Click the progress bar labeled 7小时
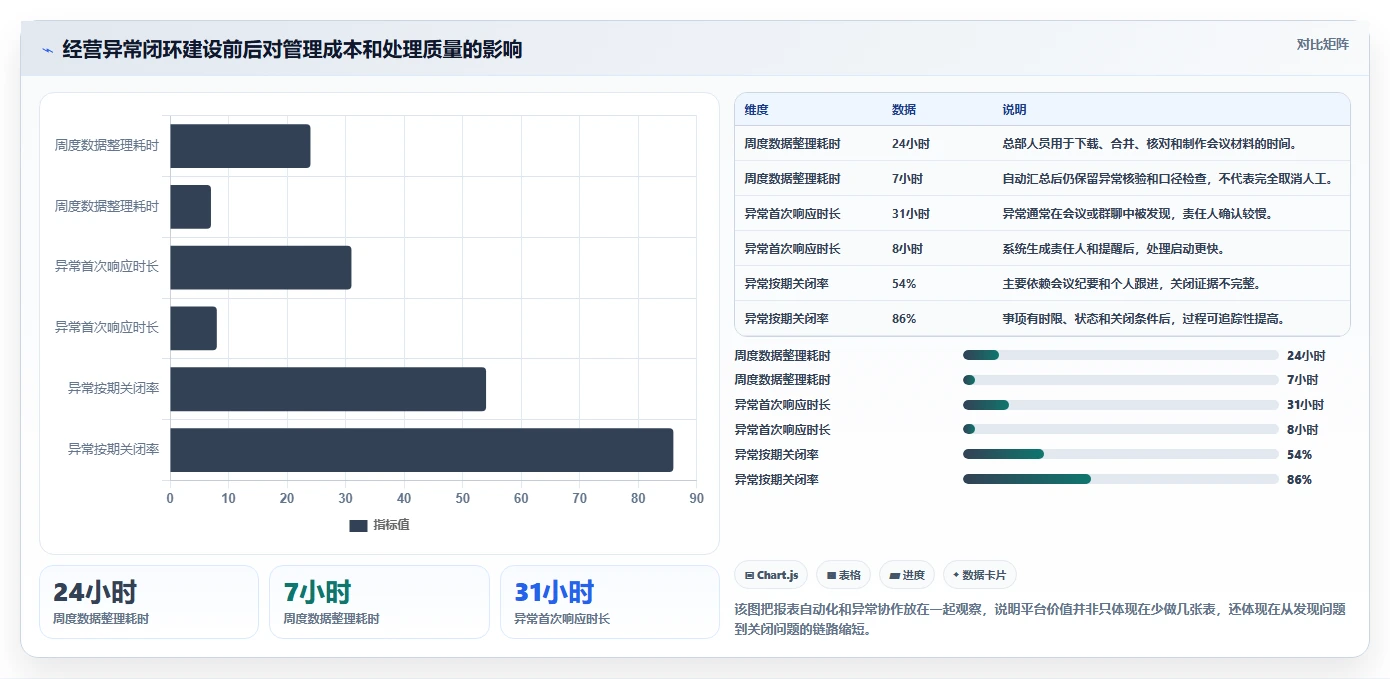The image size is (1390, 679). pos(1120,380)
